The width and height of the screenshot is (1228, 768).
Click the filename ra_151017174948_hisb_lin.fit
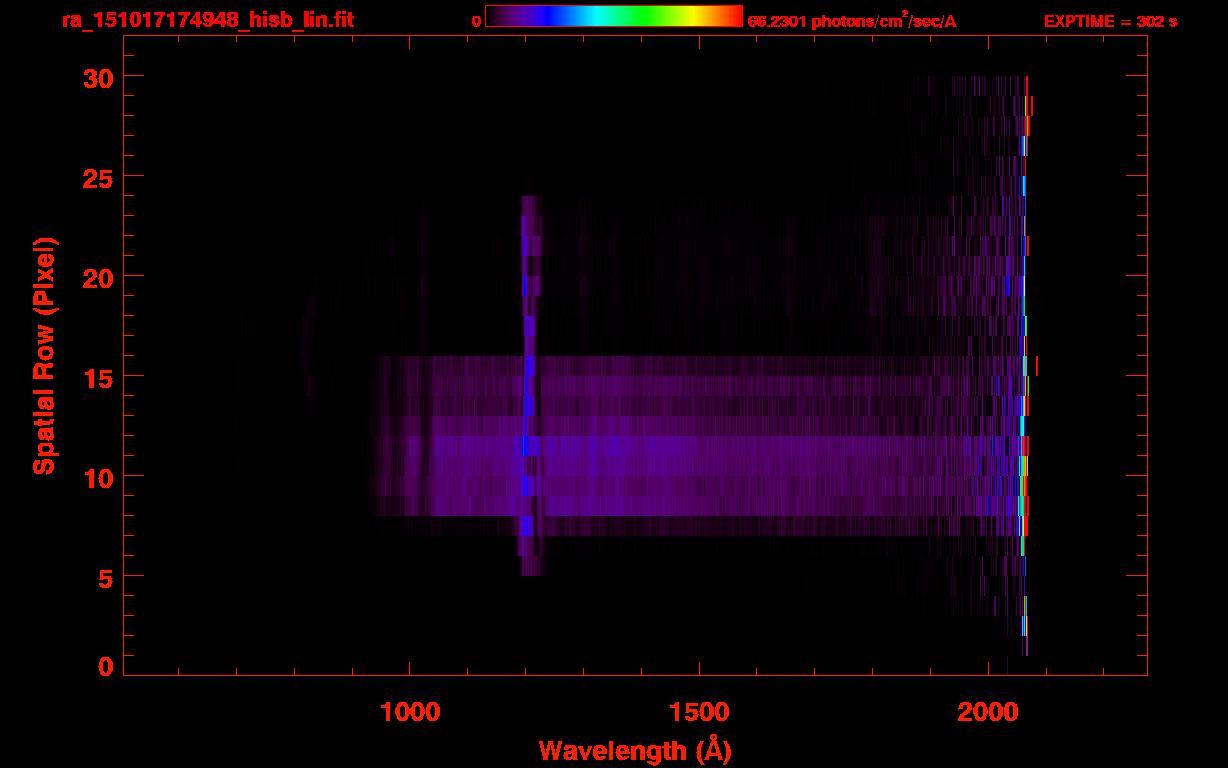tap(208, 20)
